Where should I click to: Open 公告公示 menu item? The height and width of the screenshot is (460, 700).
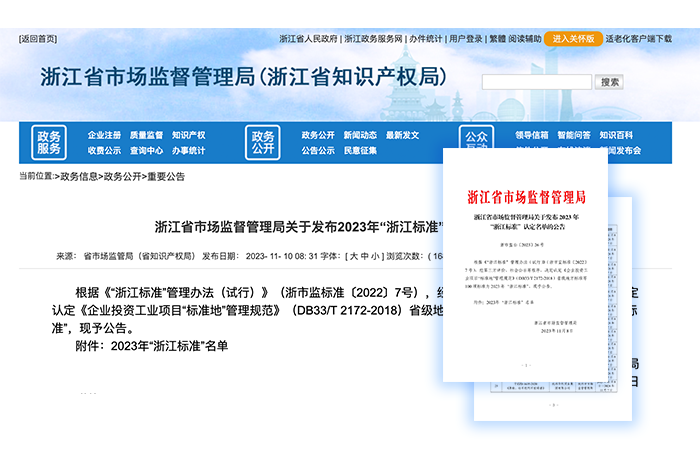318,151
